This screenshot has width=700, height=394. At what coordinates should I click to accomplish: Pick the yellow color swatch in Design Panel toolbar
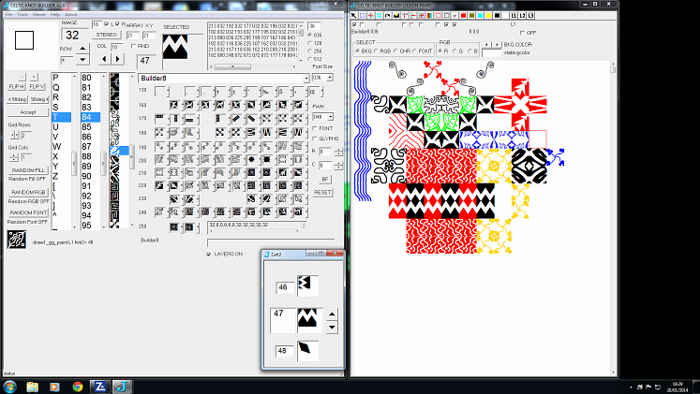[x=489, y=16]
